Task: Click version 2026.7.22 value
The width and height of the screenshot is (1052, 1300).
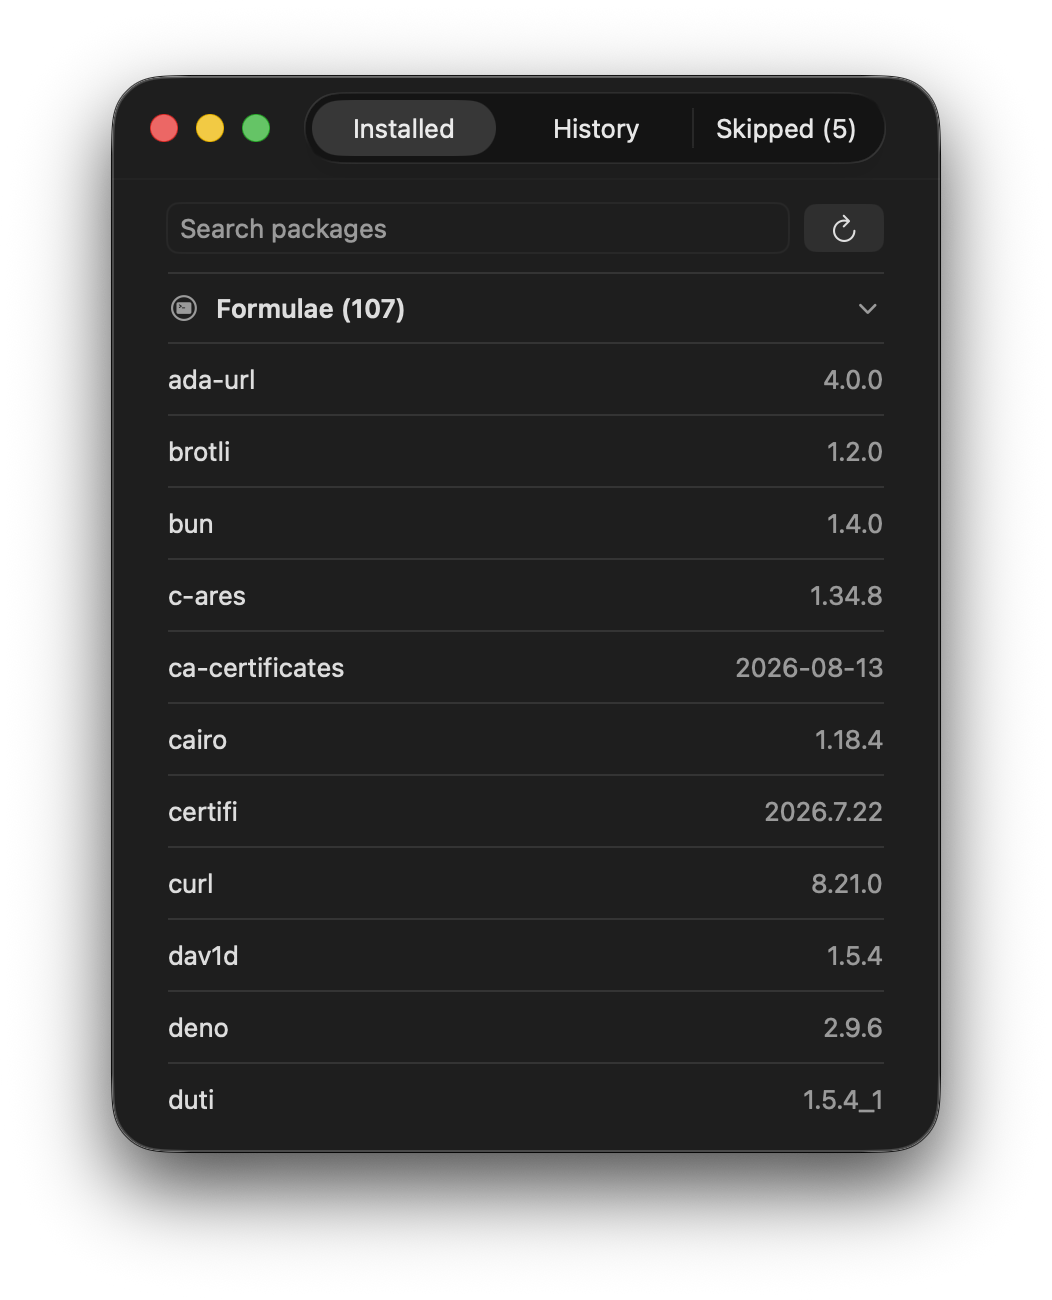Action: coord(824,812)
